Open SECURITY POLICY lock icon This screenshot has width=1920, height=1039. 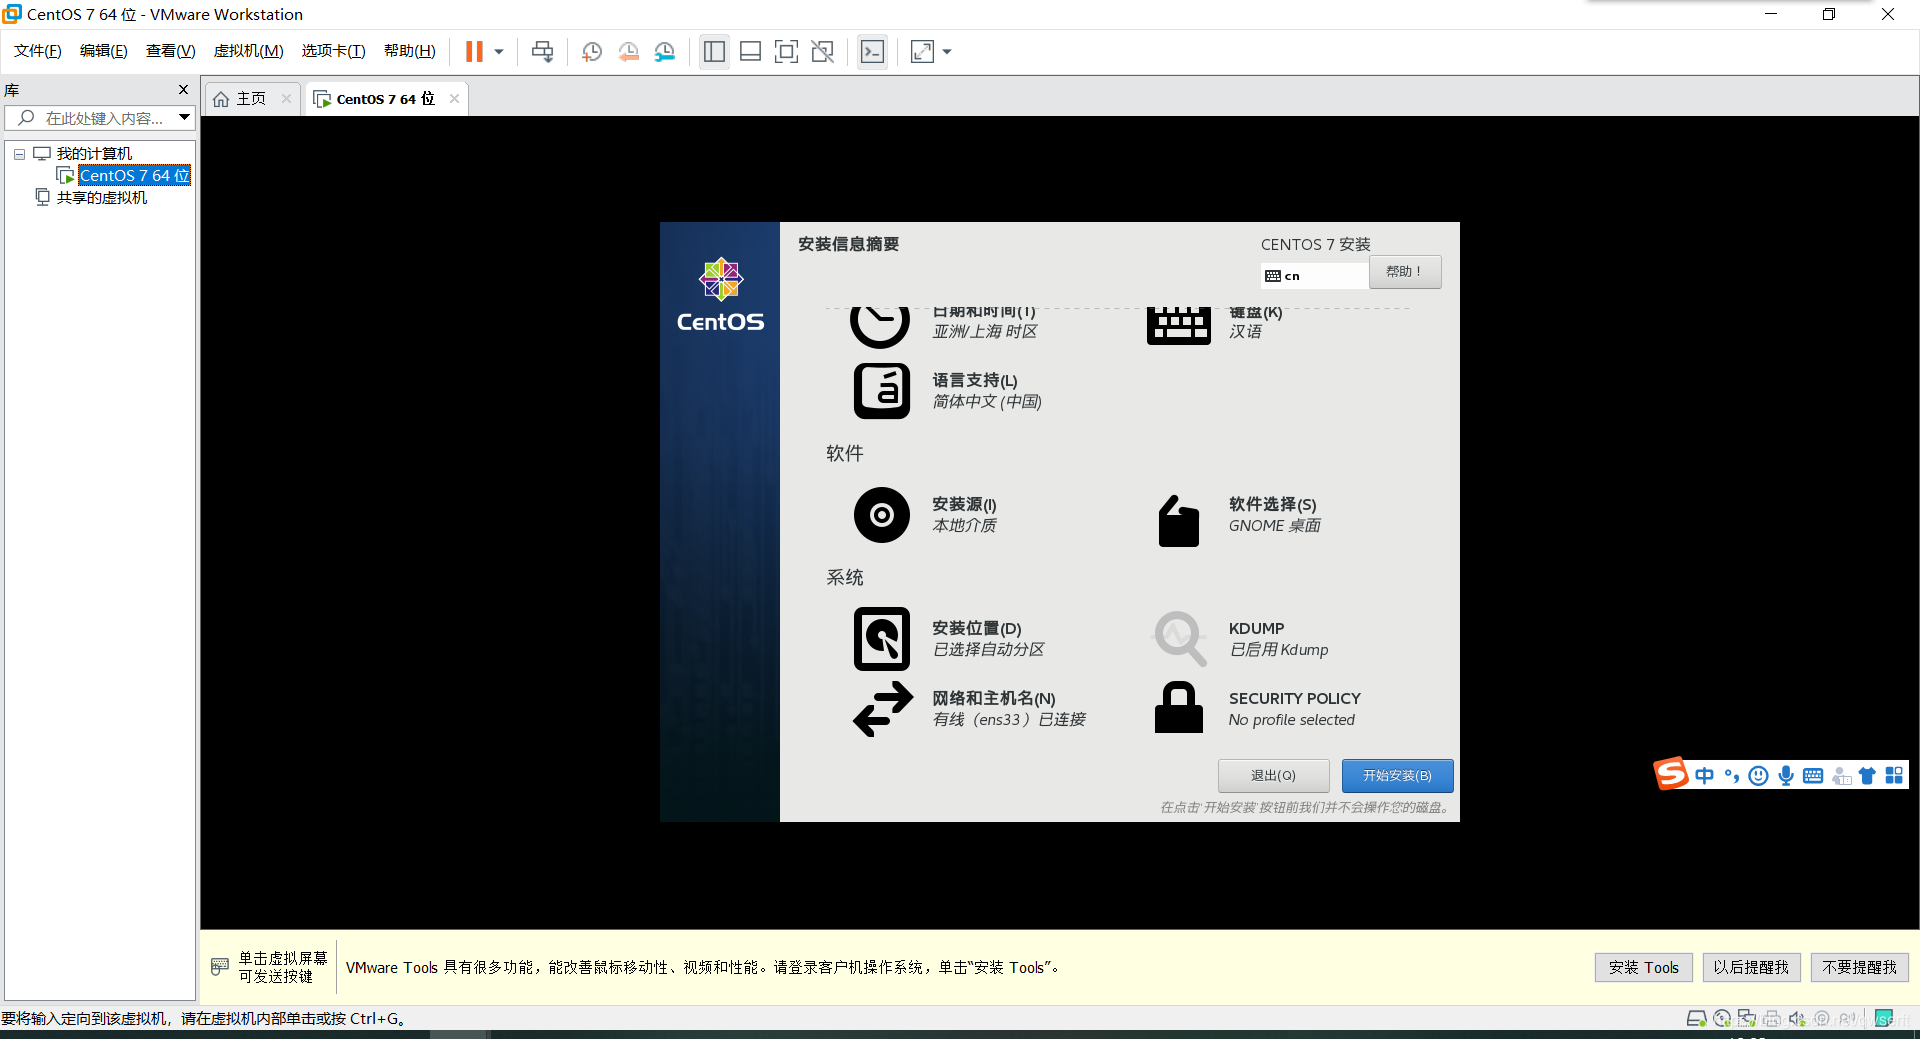tap(1178, 708)
